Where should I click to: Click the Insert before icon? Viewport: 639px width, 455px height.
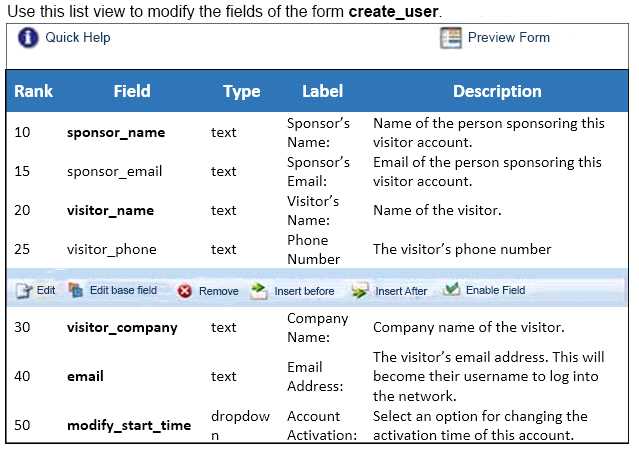click(259, 291)
